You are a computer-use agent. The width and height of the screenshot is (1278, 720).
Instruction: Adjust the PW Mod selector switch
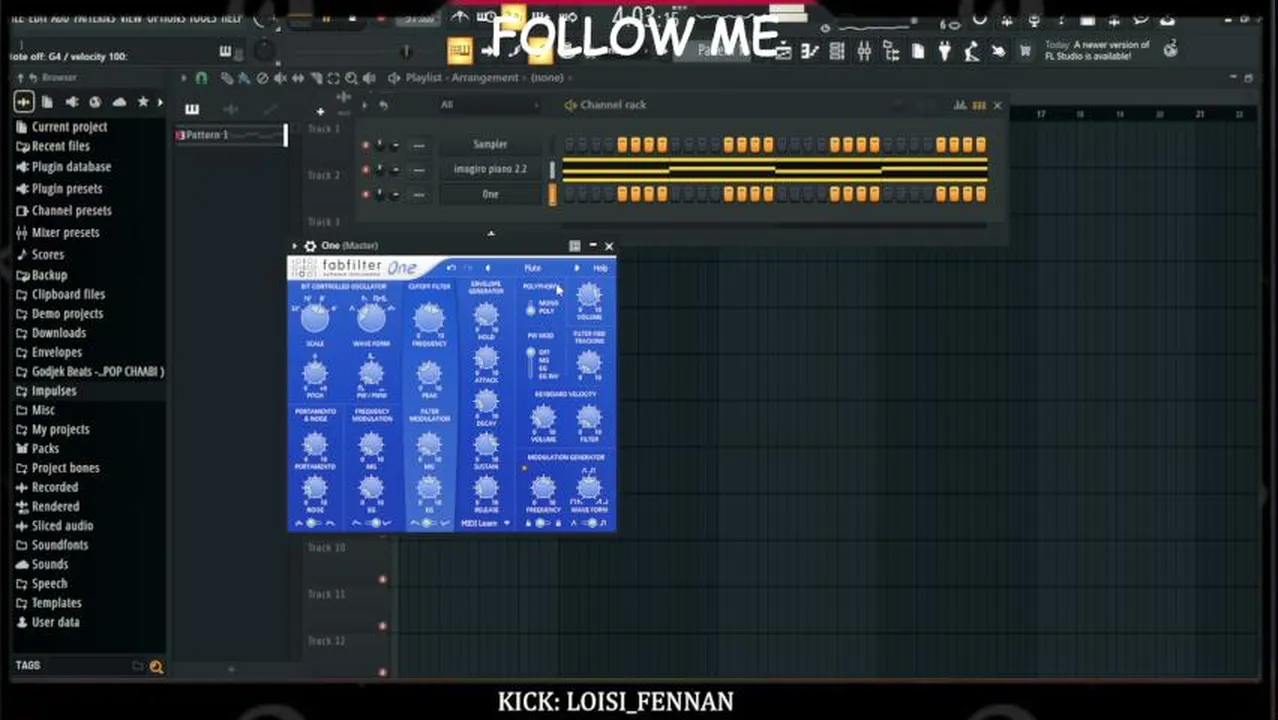point(531,363)
